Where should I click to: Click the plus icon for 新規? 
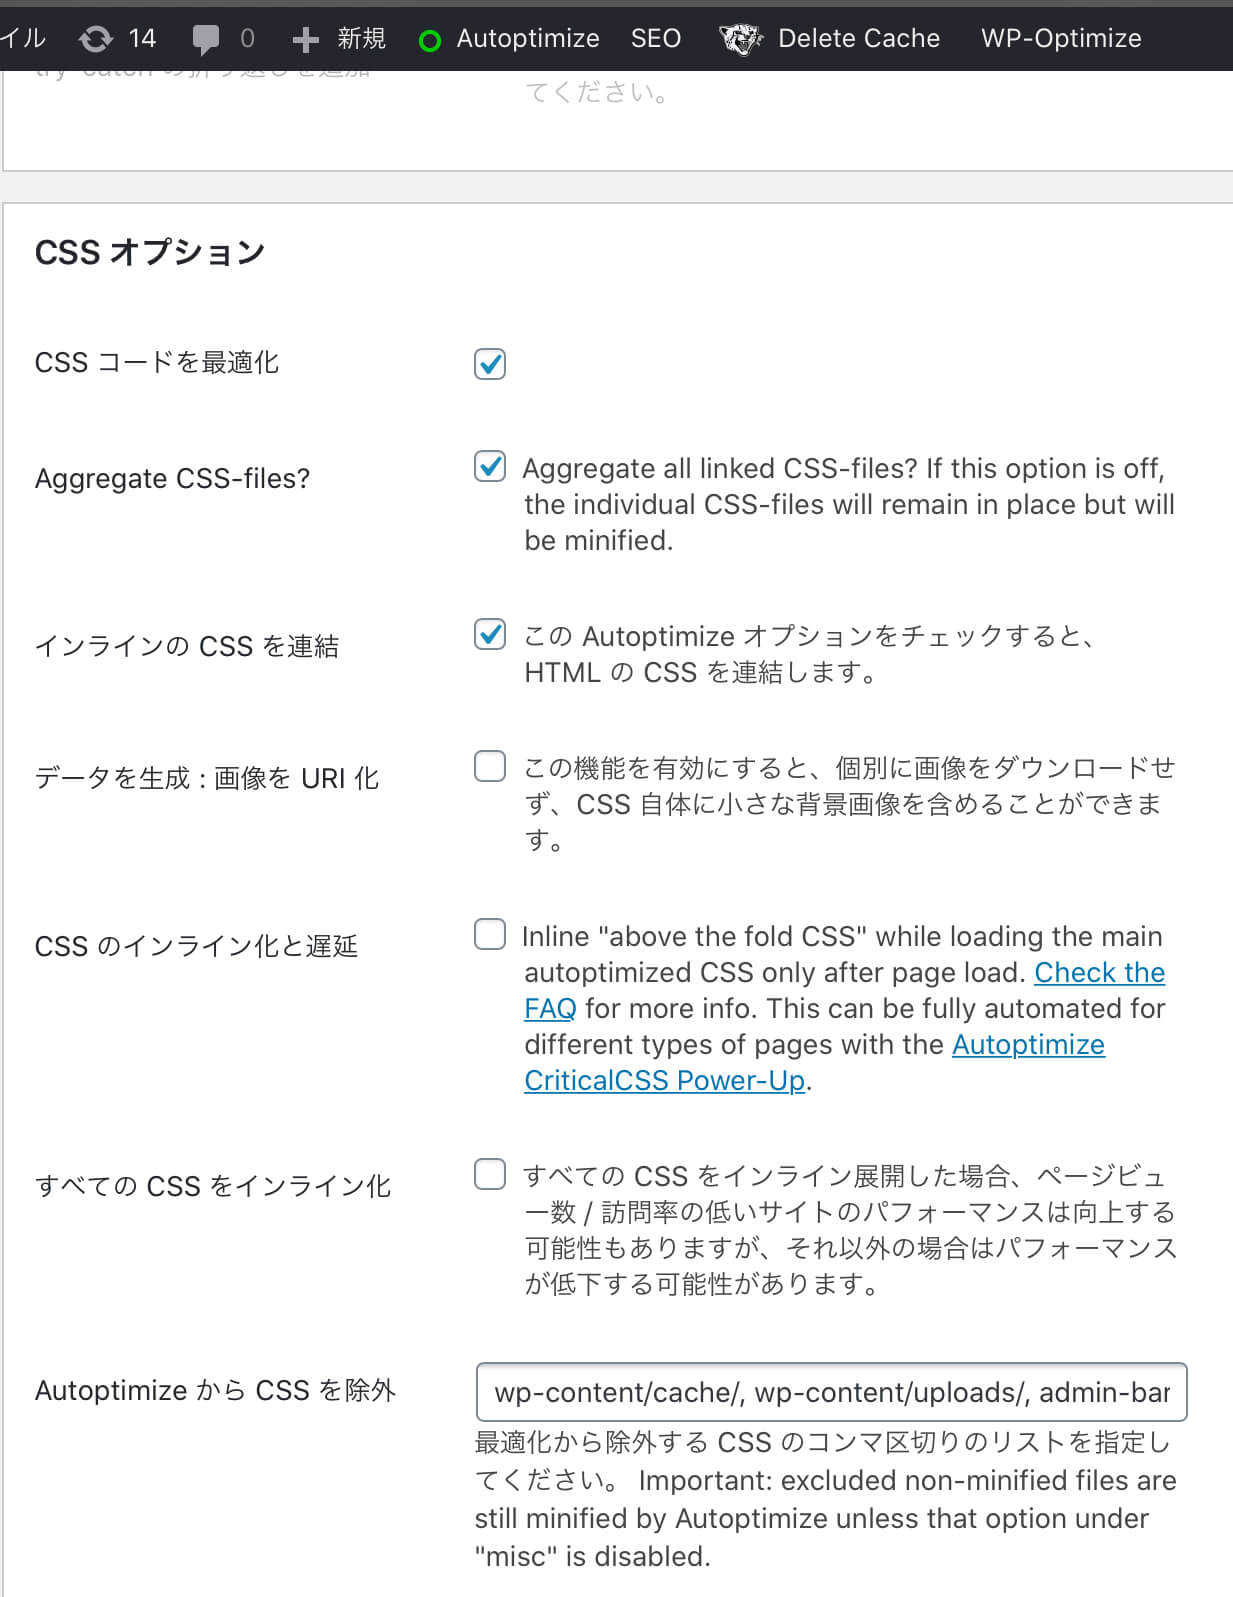point(305,39)
